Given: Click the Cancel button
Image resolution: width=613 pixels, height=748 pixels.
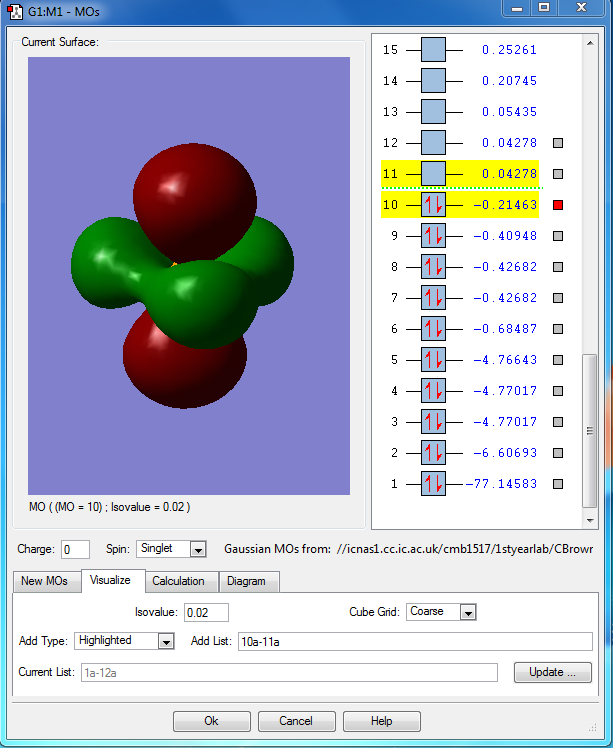Looking at the screenshot, I should [x=297, y=721].
